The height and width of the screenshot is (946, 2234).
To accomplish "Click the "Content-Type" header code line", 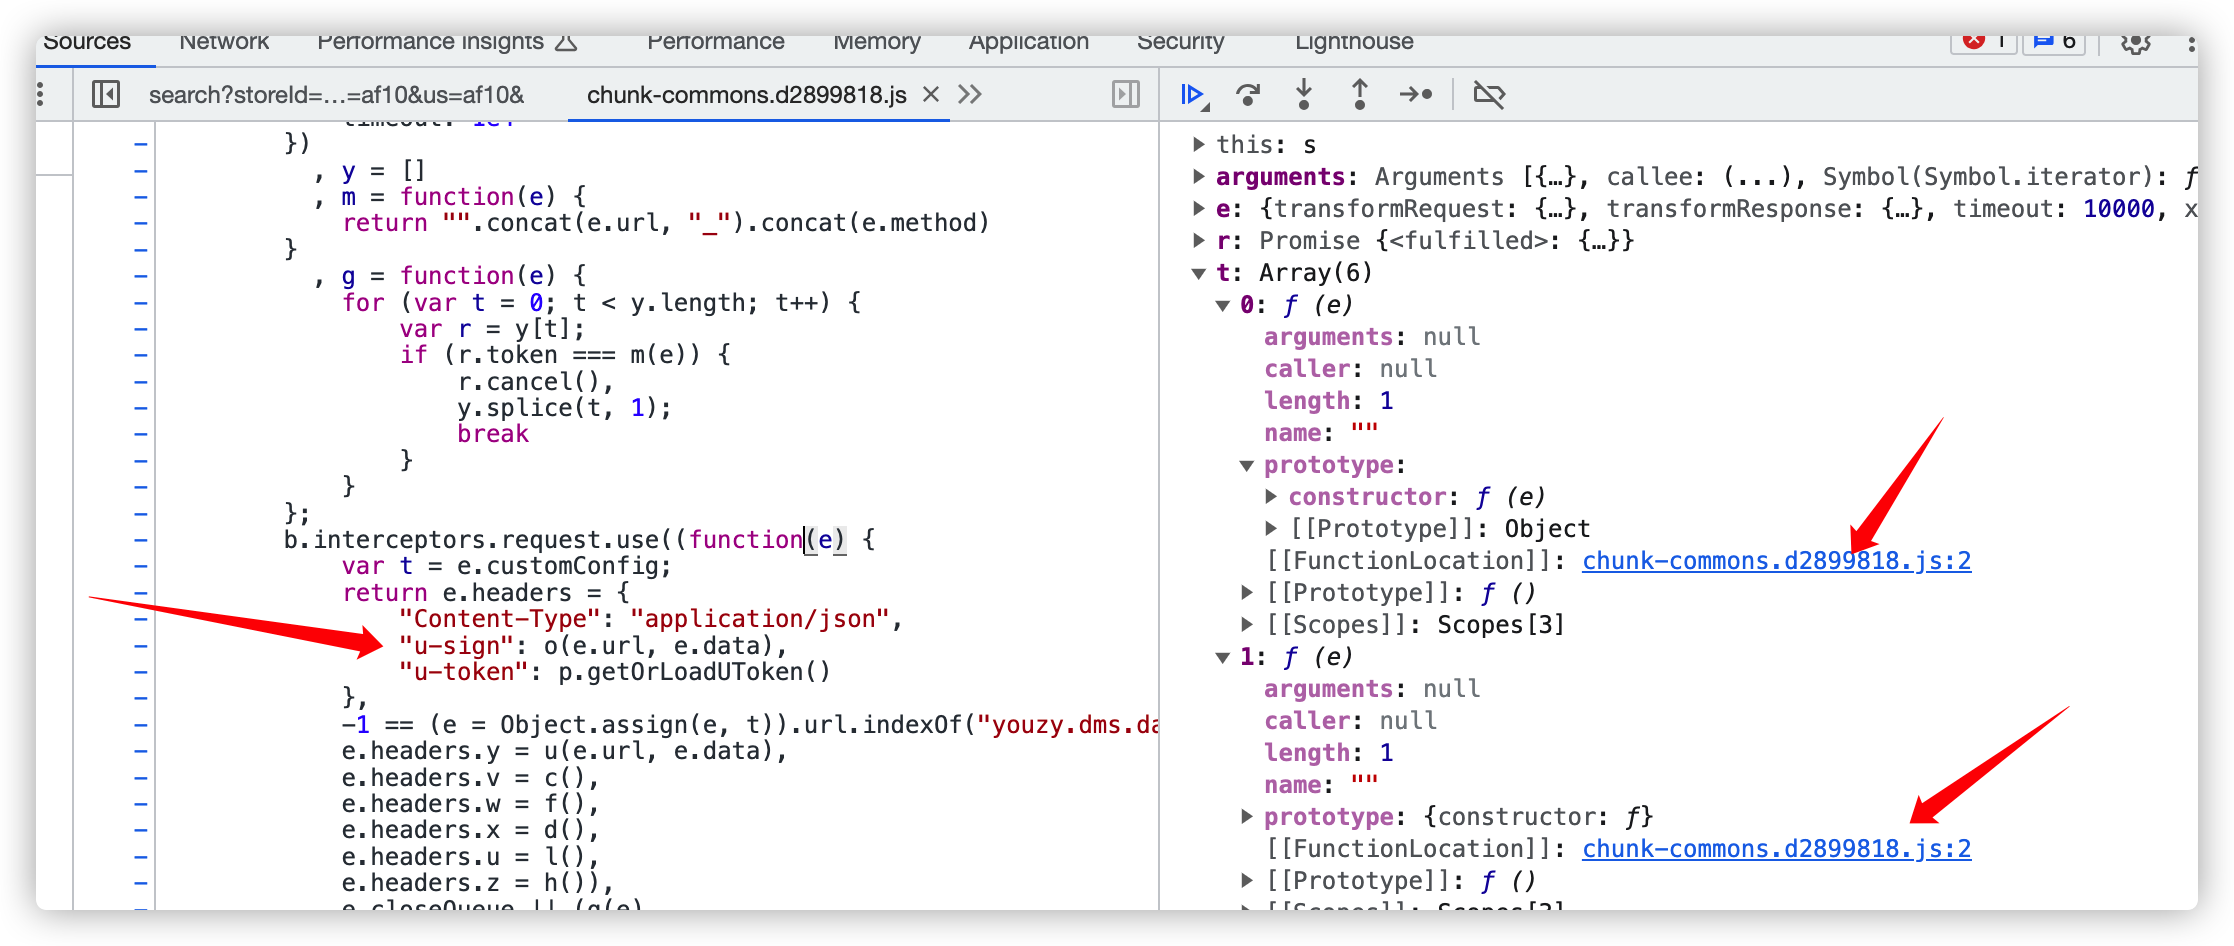I will tap(650, 619).
